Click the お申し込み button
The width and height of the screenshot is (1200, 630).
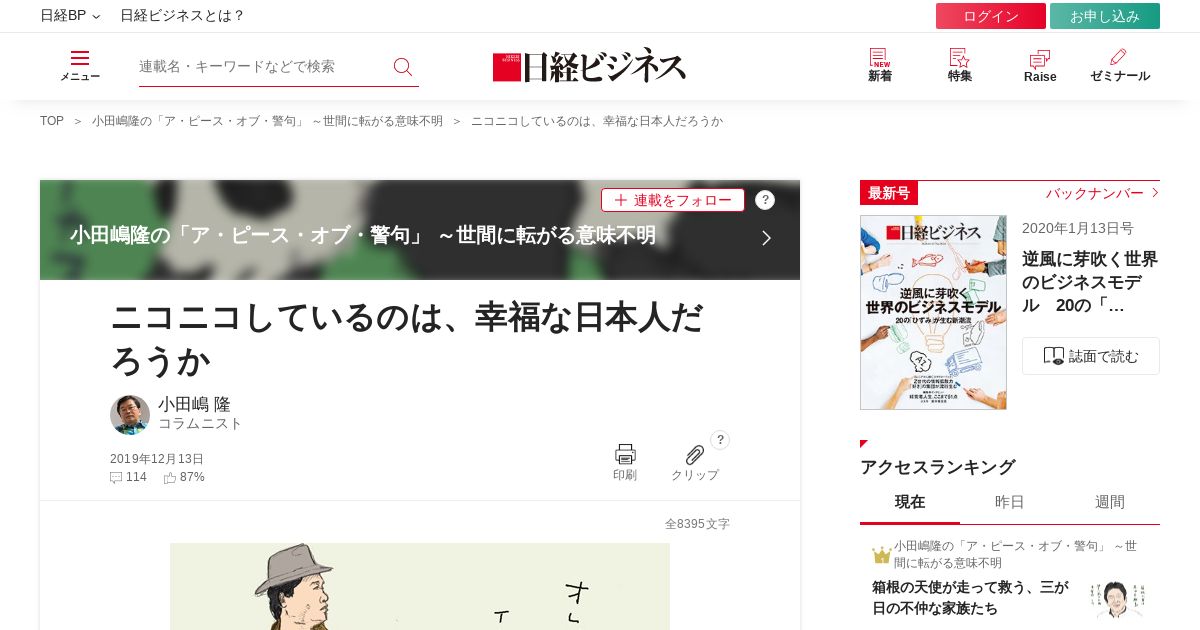[1105, 16]
